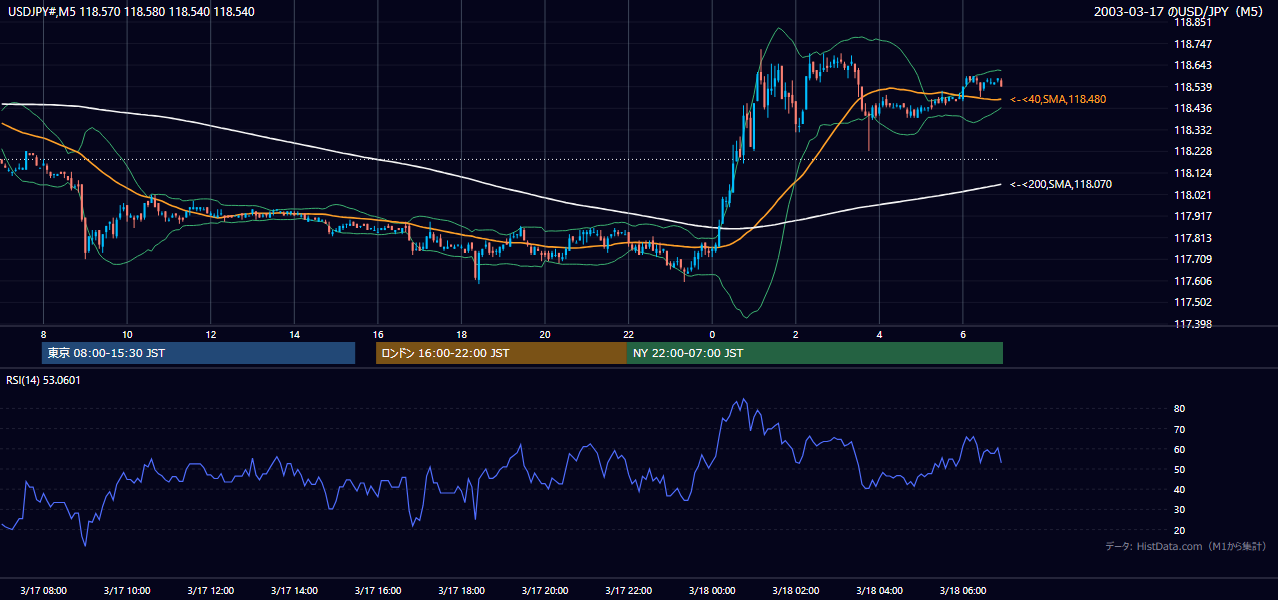Click price axis label 118.539
Screen dimensions: 1278x600
[x=1193, y=87]
